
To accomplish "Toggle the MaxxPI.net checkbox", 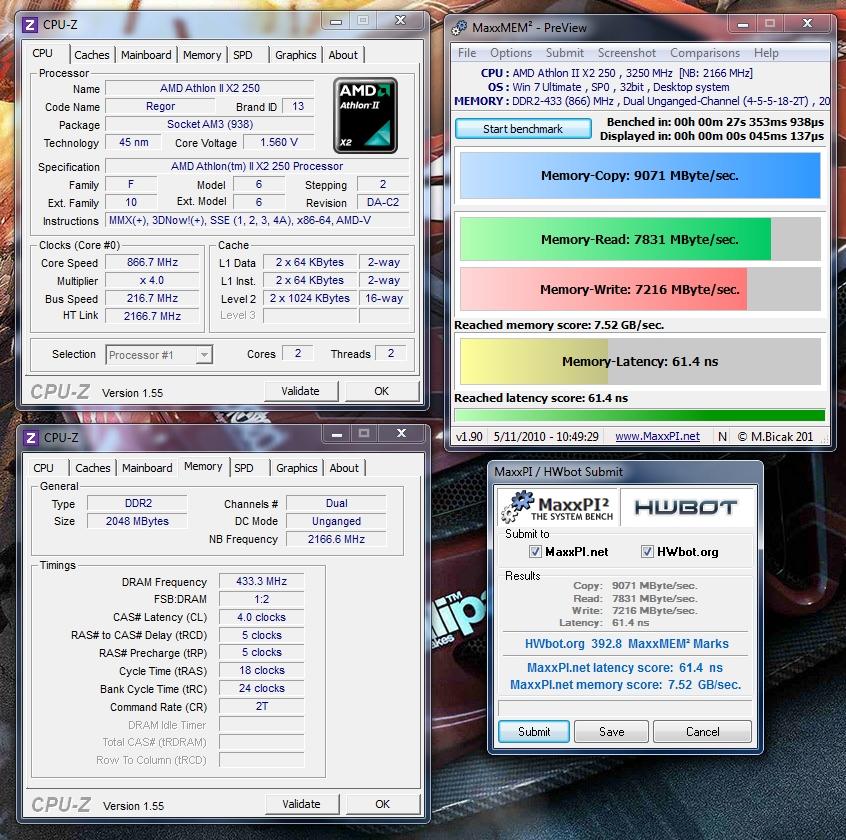I will [x=535, y=551].
